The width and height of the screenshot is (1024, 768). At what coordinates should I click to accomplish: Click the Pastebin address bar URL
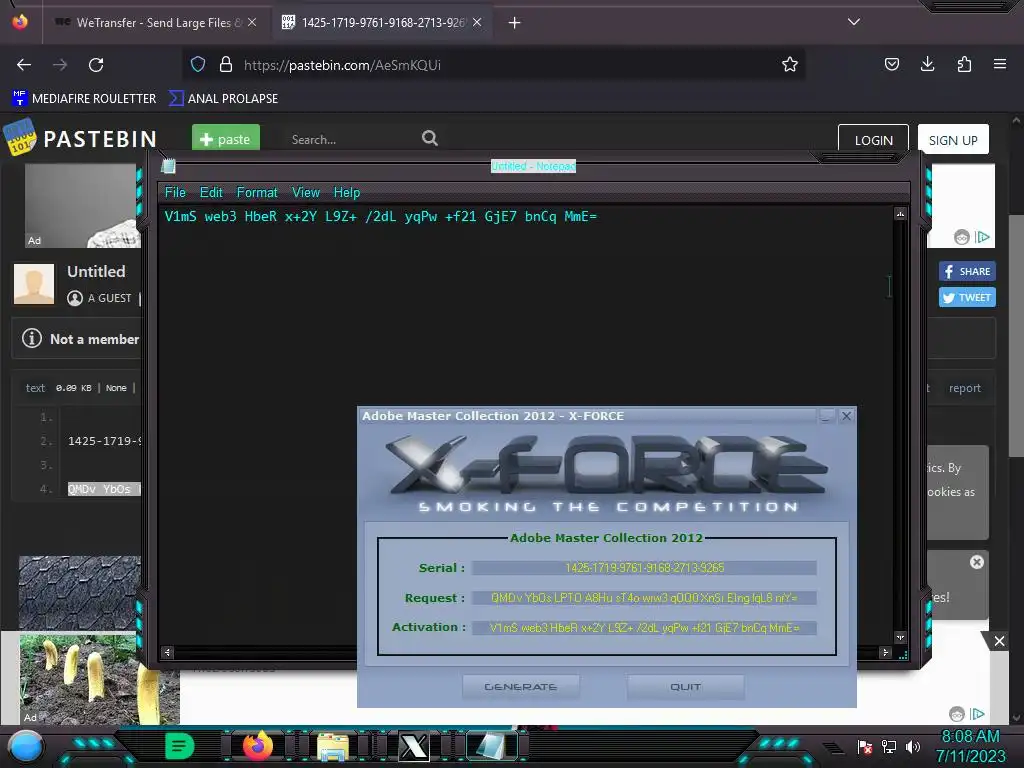[342, 65]
